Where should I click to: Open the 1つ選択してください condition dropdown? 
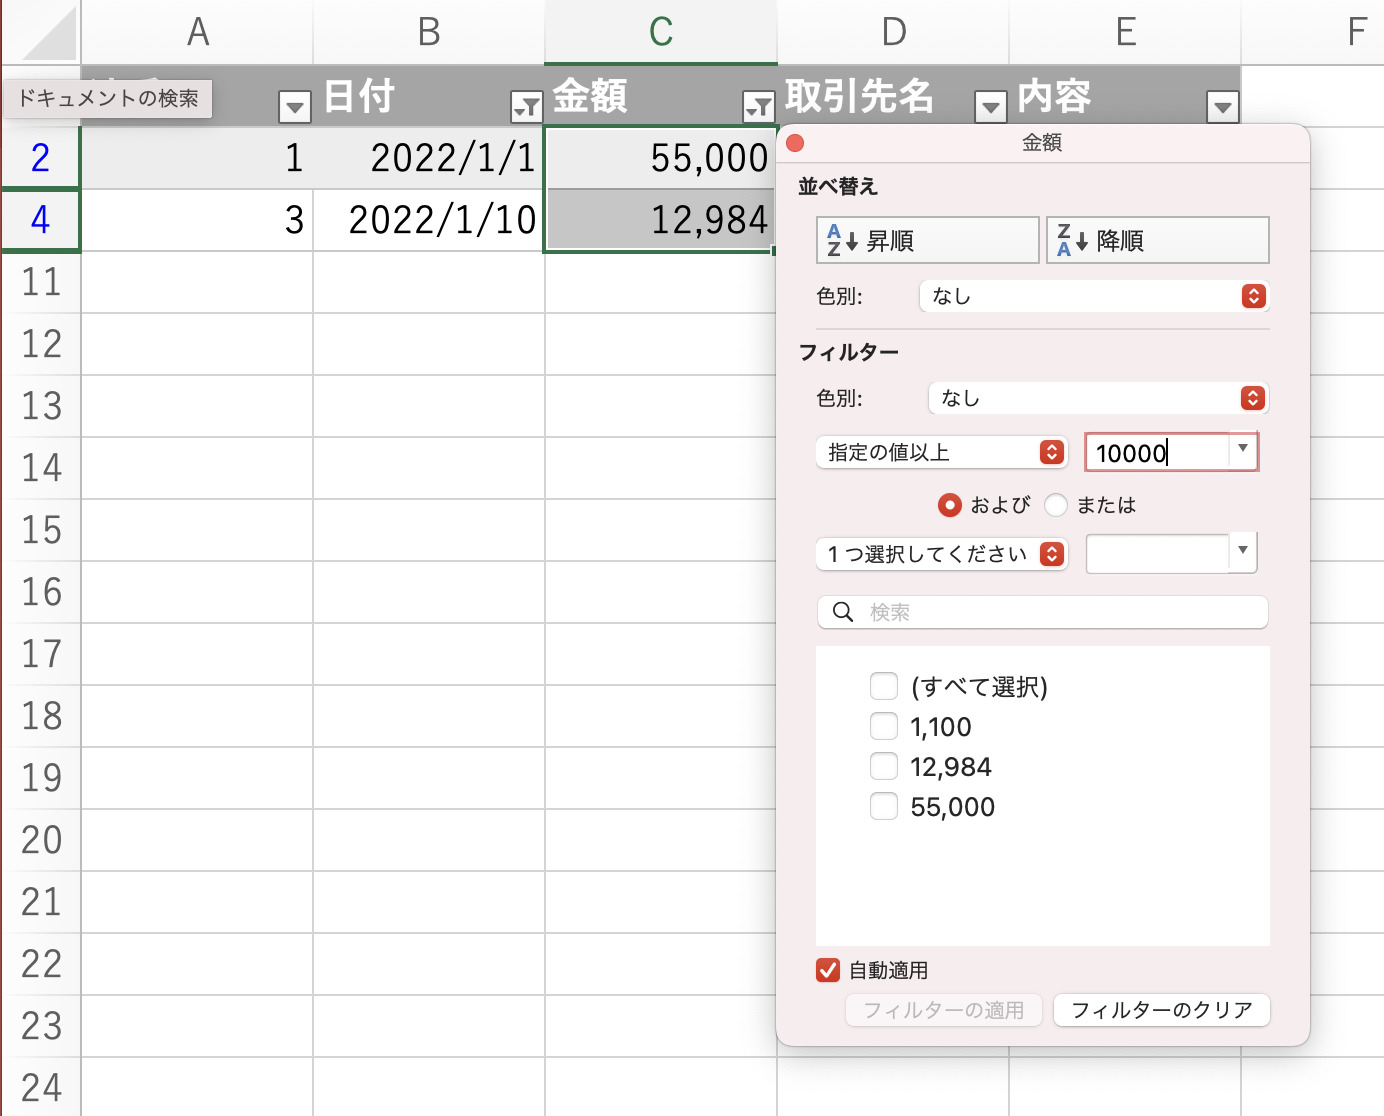pos(941,554)
